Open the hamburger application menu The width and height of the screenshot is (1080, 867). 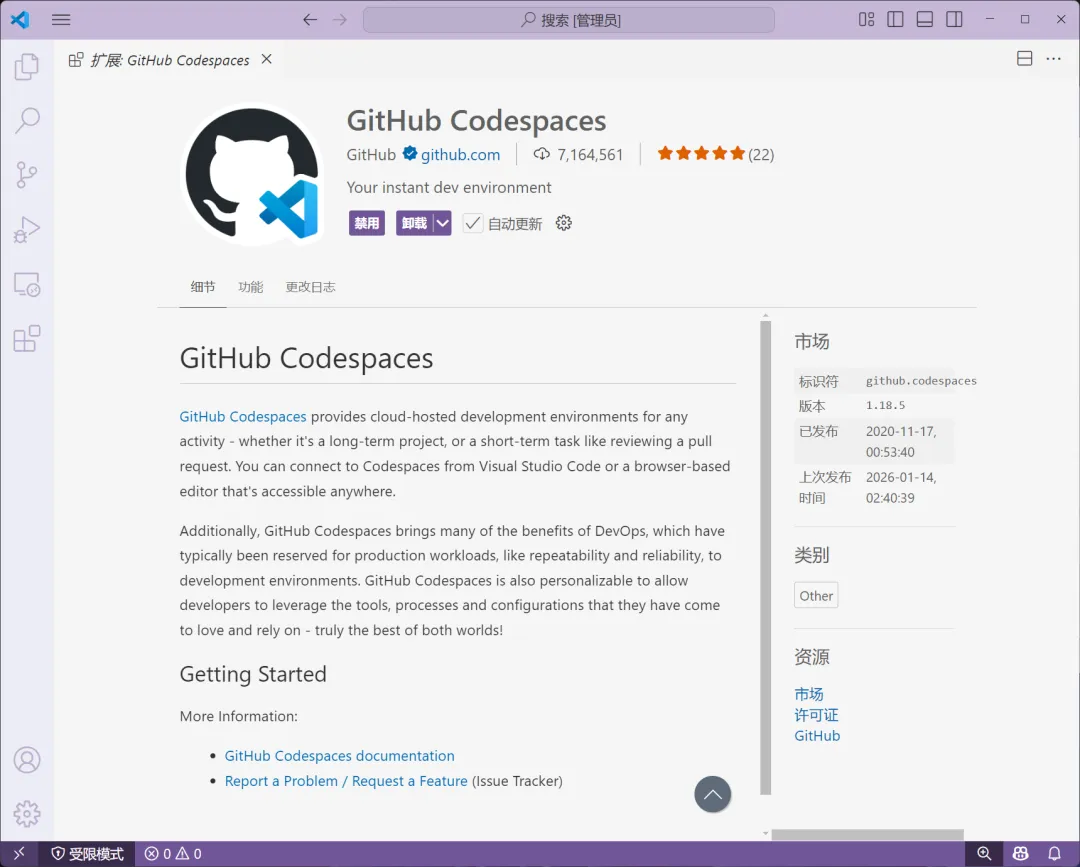[x=61, y=19]
